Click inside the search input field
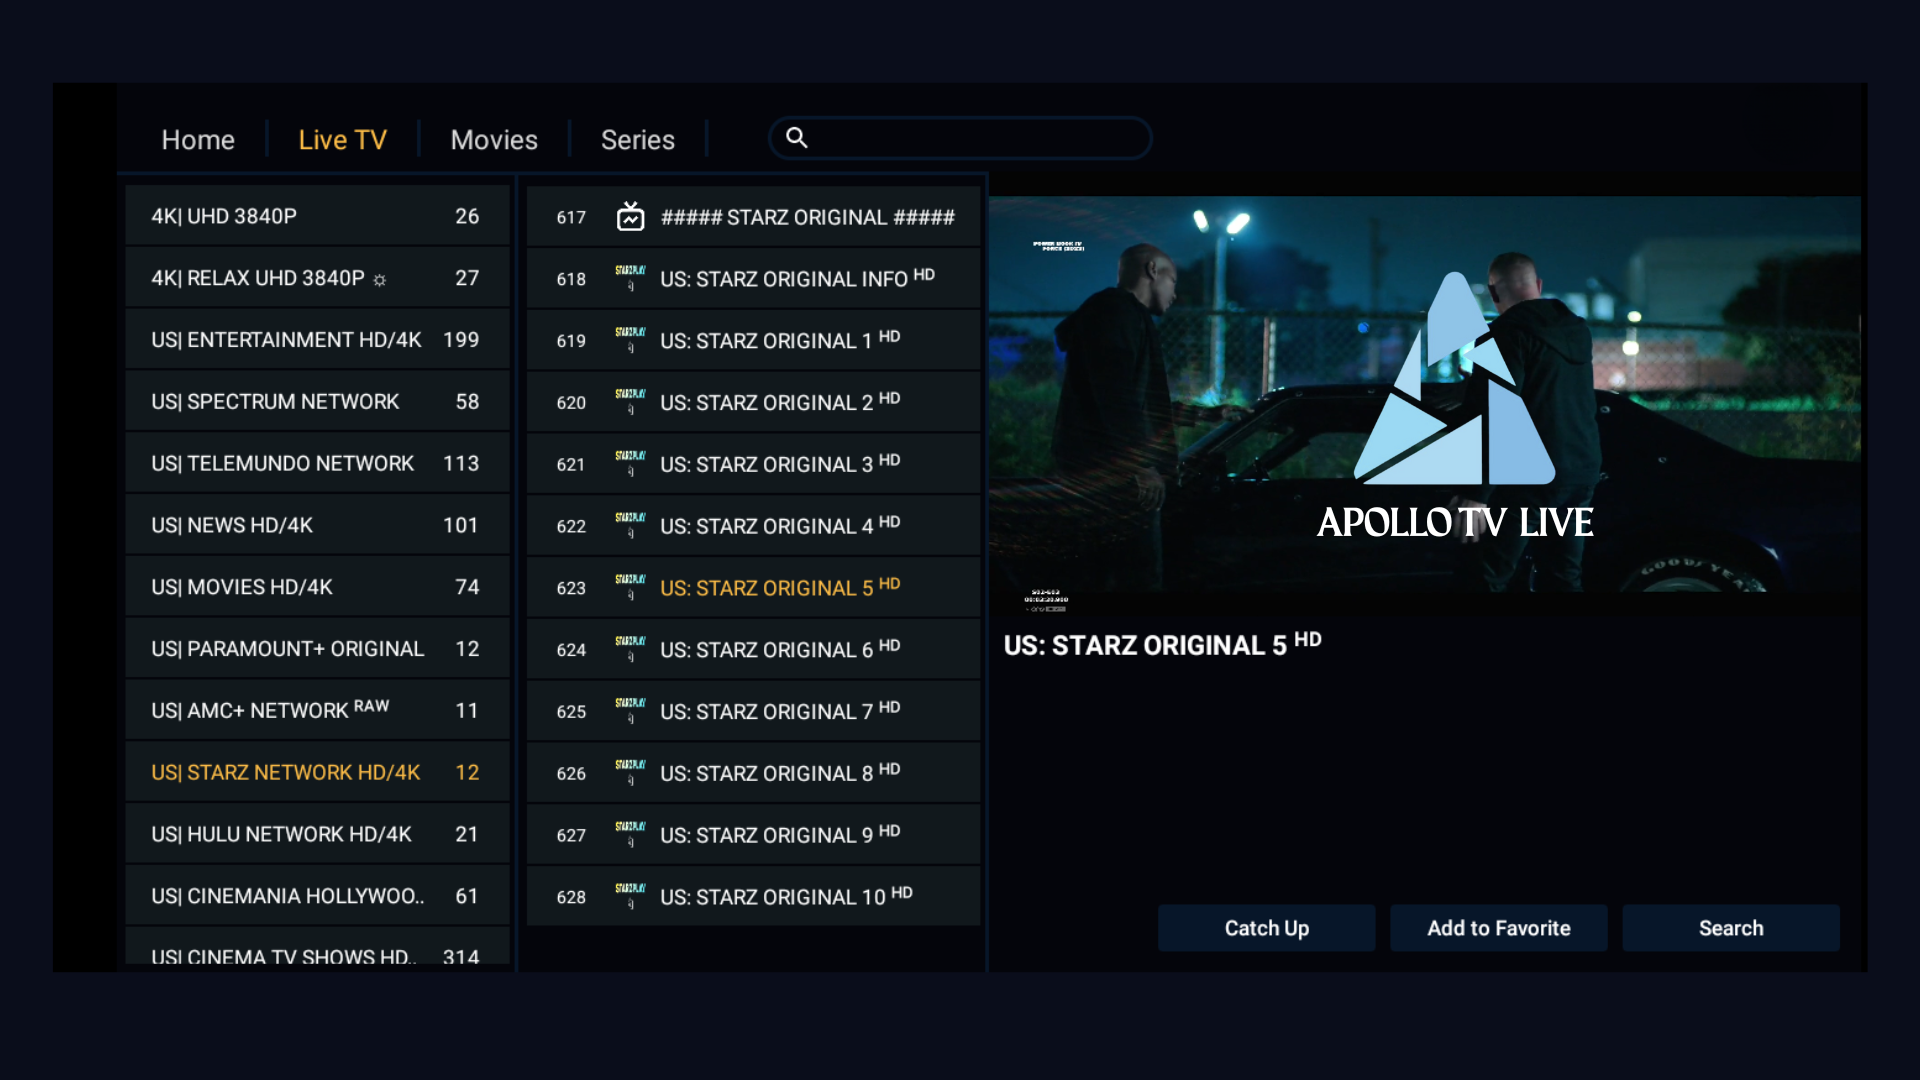The image size is (1920, 1080). pyautogui.click(x=960, y=138)
